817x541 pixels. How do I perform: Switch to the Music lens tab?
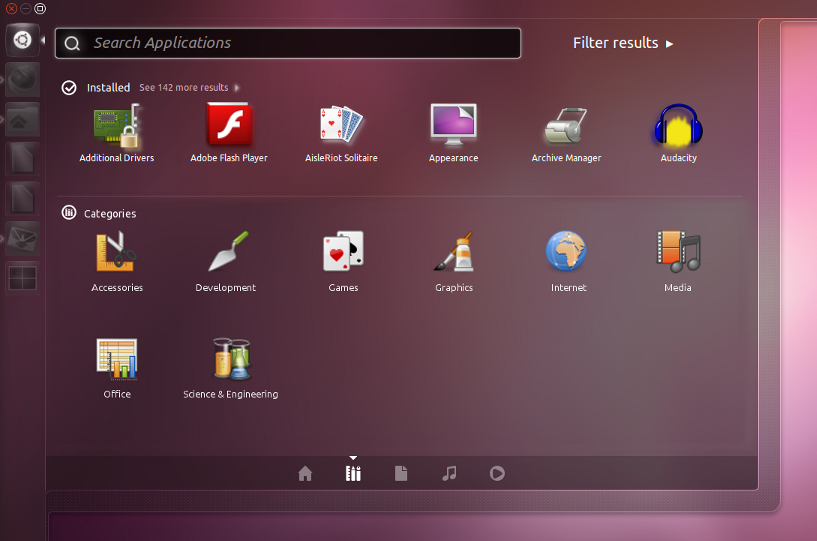click(449, 474)
